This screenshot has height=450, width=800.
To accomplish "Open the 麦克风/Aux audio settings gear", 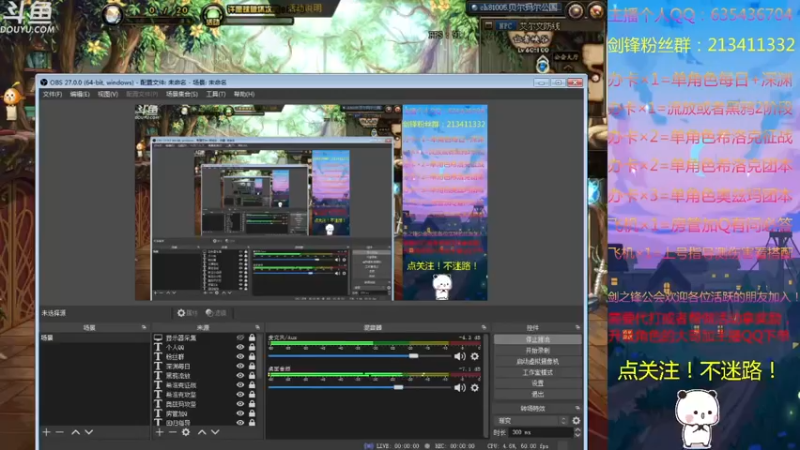I will coord(474,356).
